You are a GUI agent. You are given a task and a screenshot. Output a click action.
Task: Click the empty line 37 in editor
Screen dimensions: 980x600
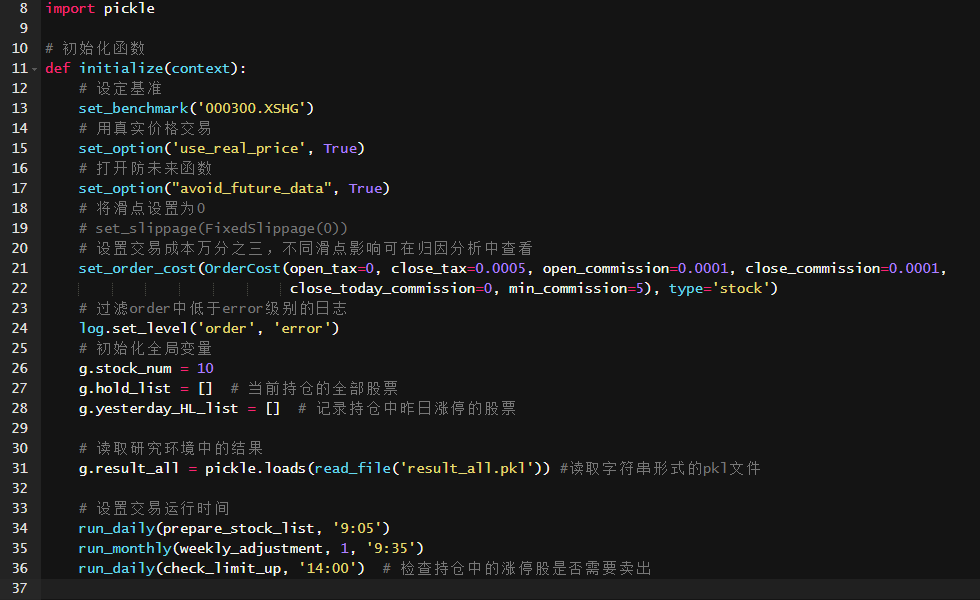pyautogui.click(x=510, y=588)
